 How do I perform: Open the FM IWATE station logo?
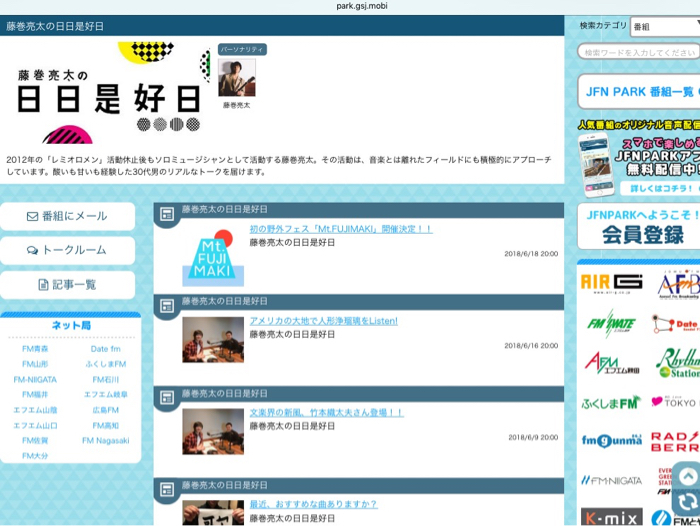click(611, 324)
